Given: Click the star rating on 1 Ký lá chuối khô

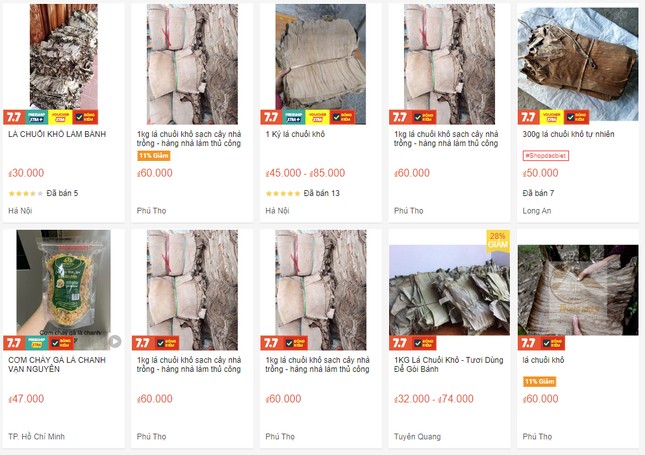Looking at the screenshot, I should [283, 193].
